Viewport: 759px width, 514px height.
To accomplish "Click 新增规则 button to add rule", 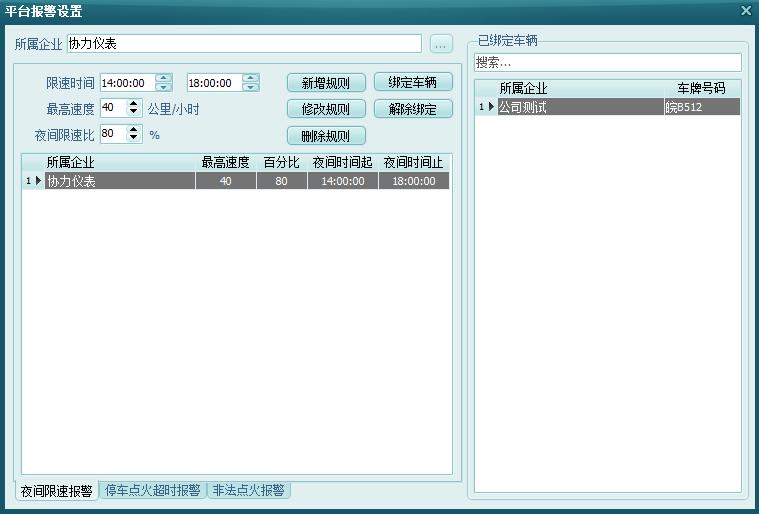I will [x=326, y=83].
